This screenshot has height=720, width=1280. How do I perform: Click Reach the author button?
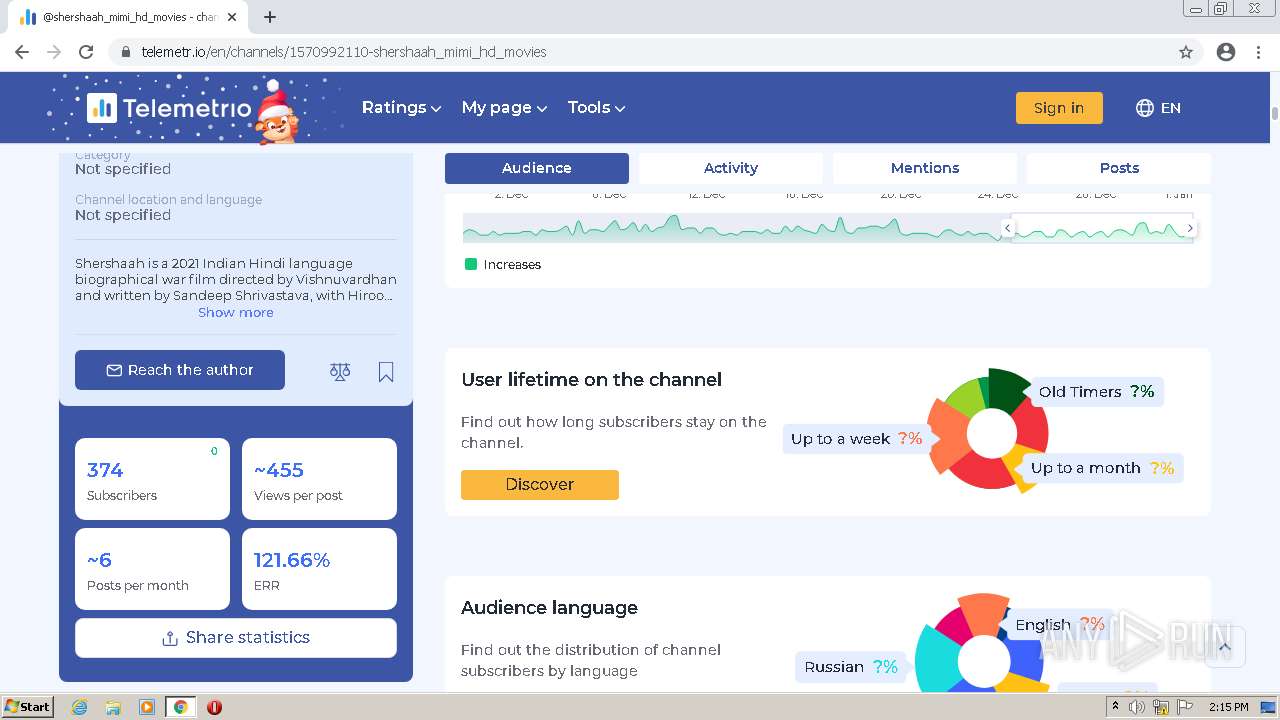coord(180,370)
